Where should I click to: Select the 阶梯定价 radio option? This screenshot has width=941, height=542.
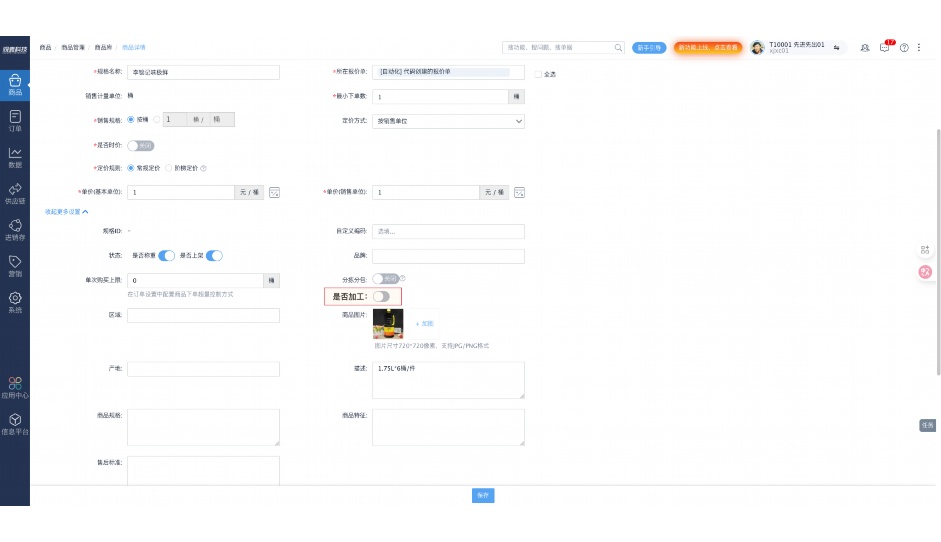168,168
